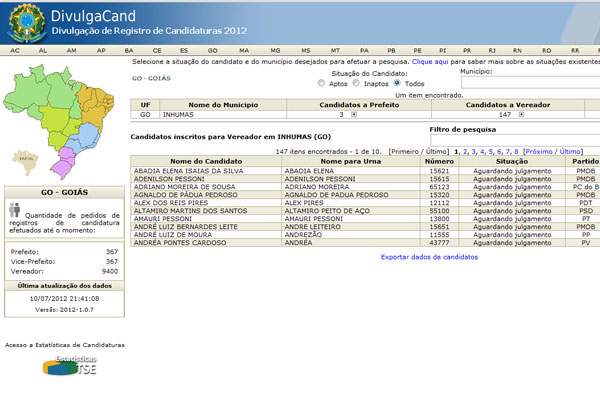The image size is (600, 402).
Task: Open the PA state menu
Action: point(364,50)
